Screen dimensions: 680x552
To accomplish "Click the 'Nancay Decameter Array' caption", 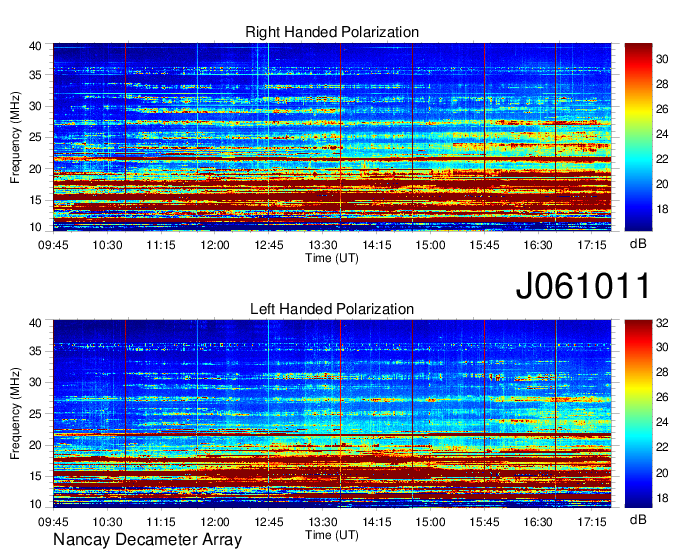I will [147, 540].
